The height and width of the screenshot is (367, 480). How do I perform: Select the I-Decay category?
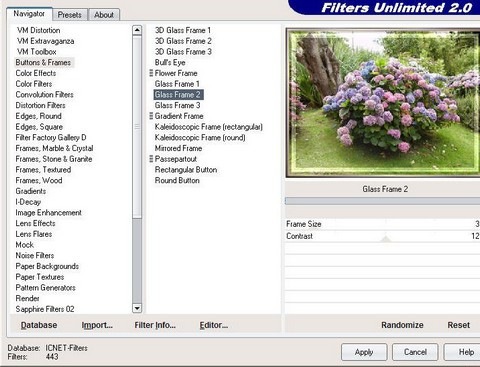[28, 202]
